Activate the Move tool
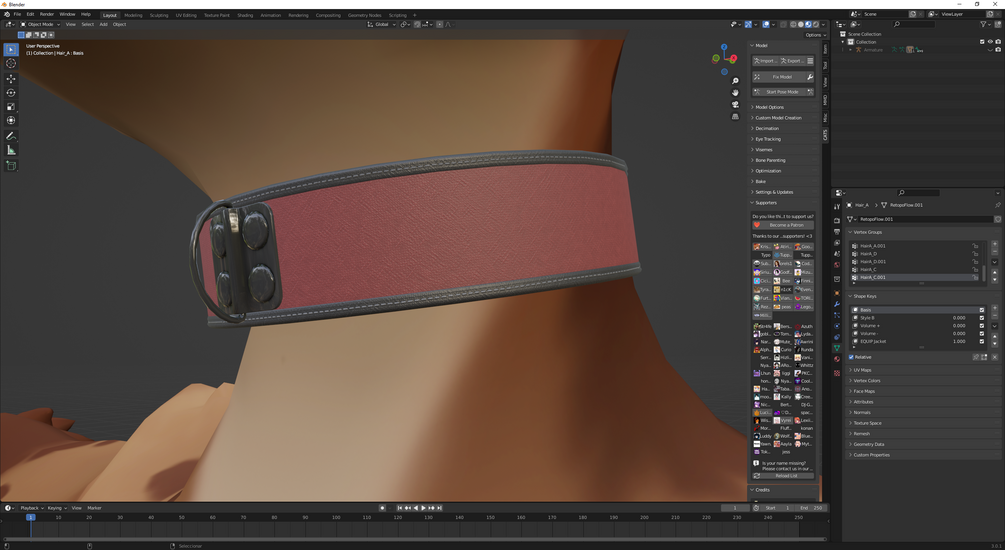1005x550 pixels. pyautogui.click(x=11, y=78)
